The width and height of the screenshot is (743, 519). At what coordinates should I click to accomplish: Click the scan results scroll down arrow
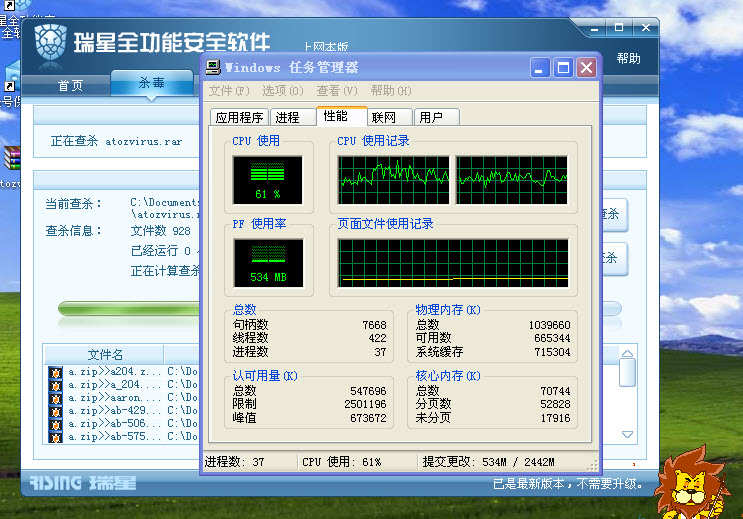(x=627, y=434)
